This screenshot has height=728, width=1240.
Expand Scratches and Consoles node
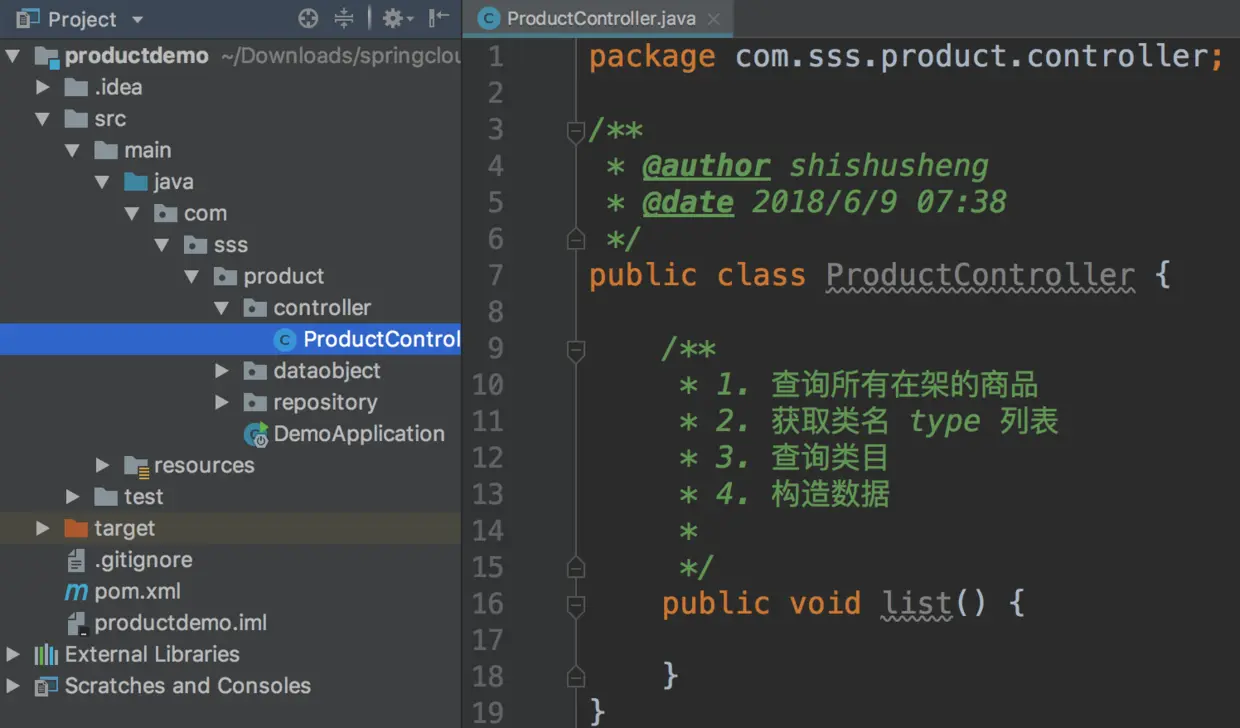click(13, 686)
